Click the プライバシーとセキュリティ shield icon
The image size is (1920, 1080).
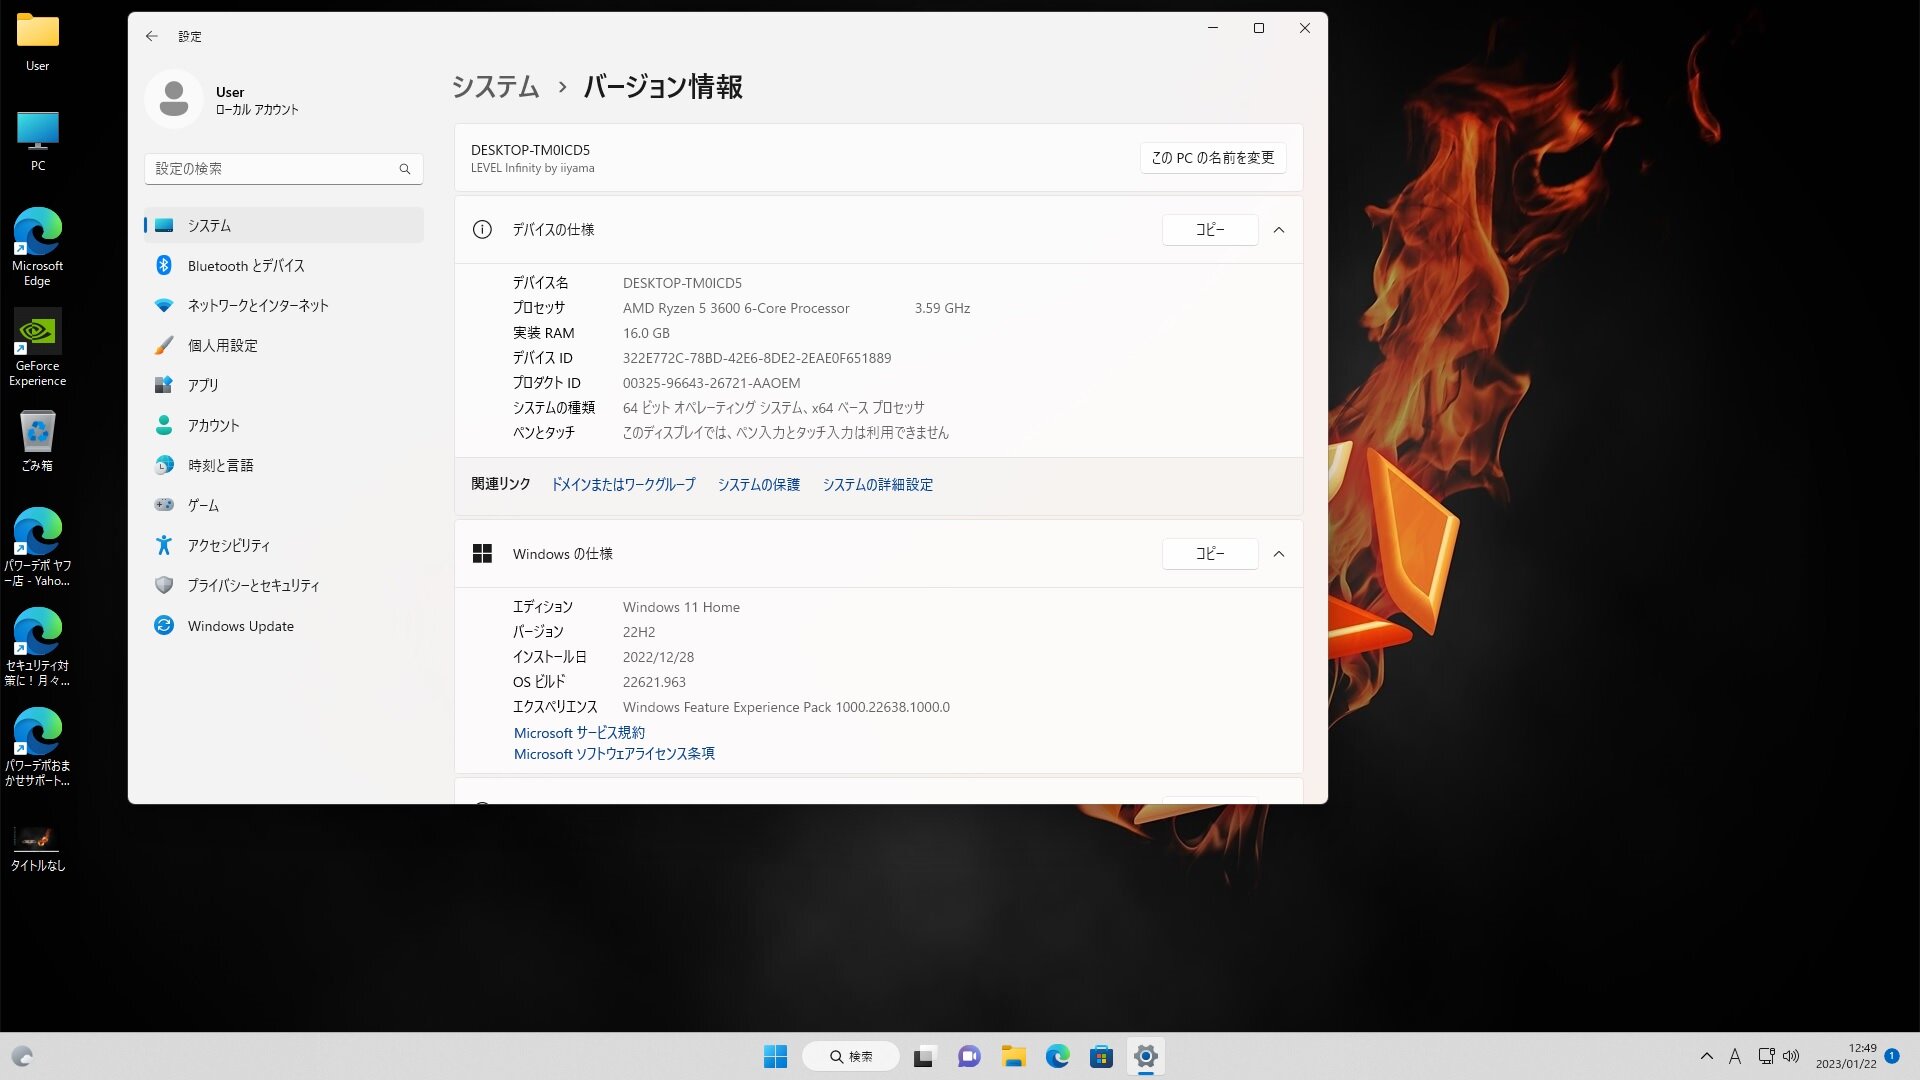point(164,585)
